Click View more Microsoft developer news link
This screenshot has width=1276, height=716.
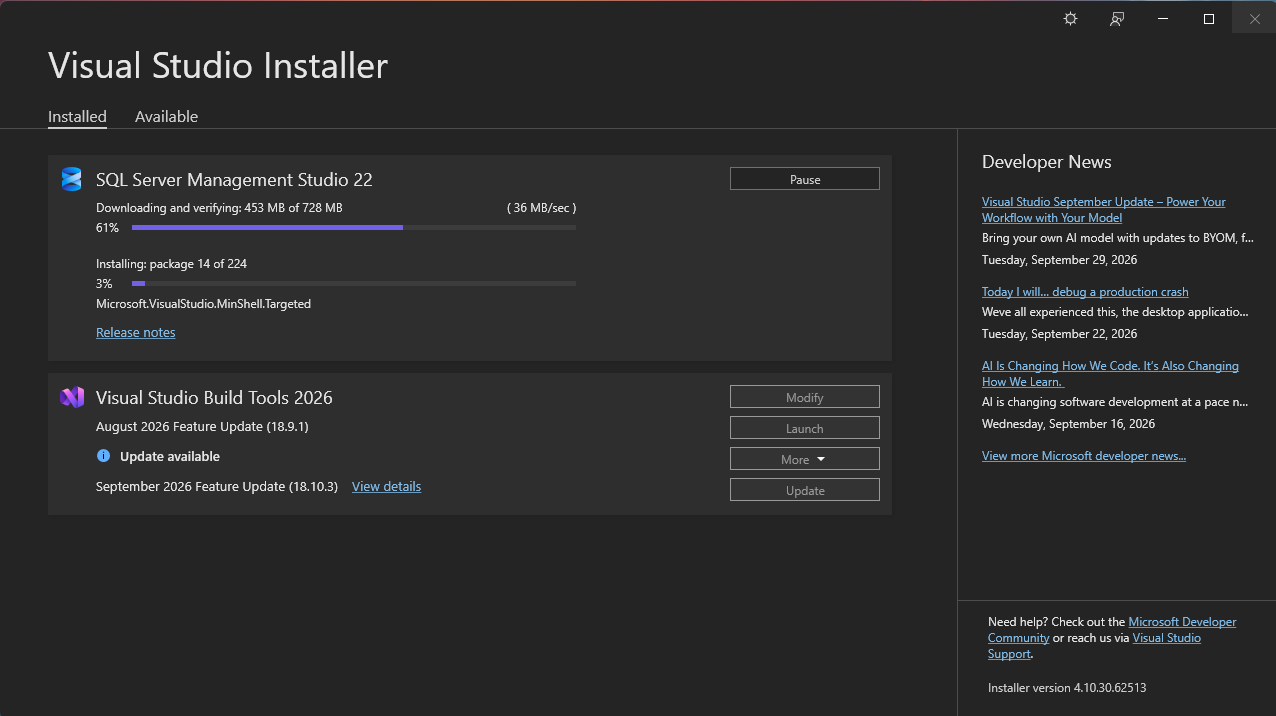pyautogui.click(x=1084, y=456)
